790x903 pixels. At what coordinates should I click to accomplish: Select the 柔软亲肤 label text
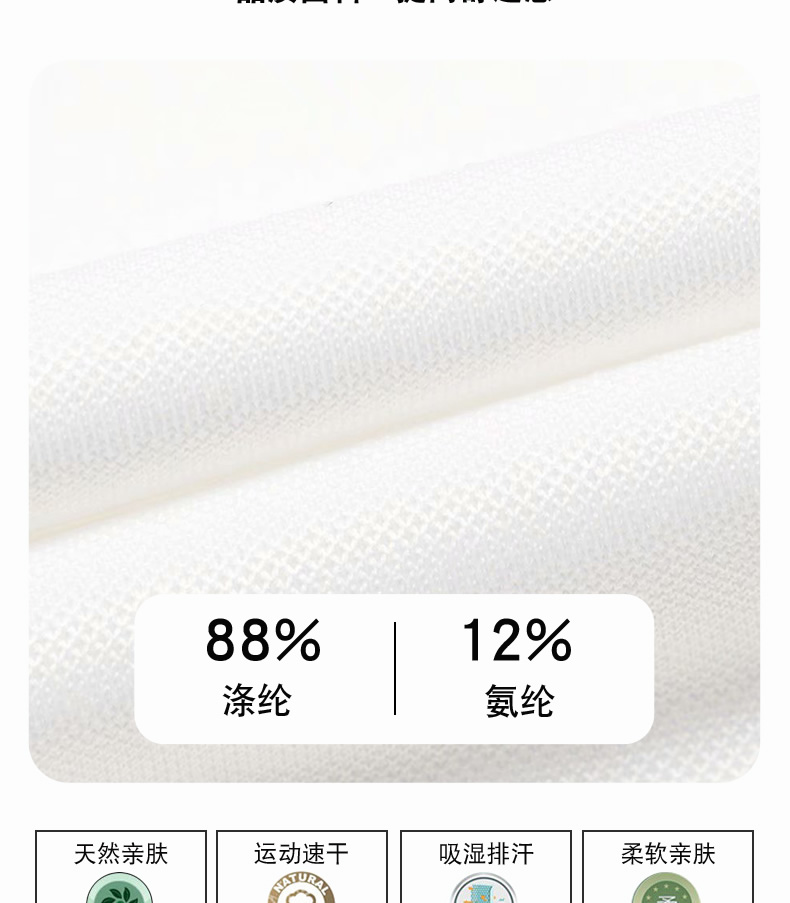[x=668, y=854]
